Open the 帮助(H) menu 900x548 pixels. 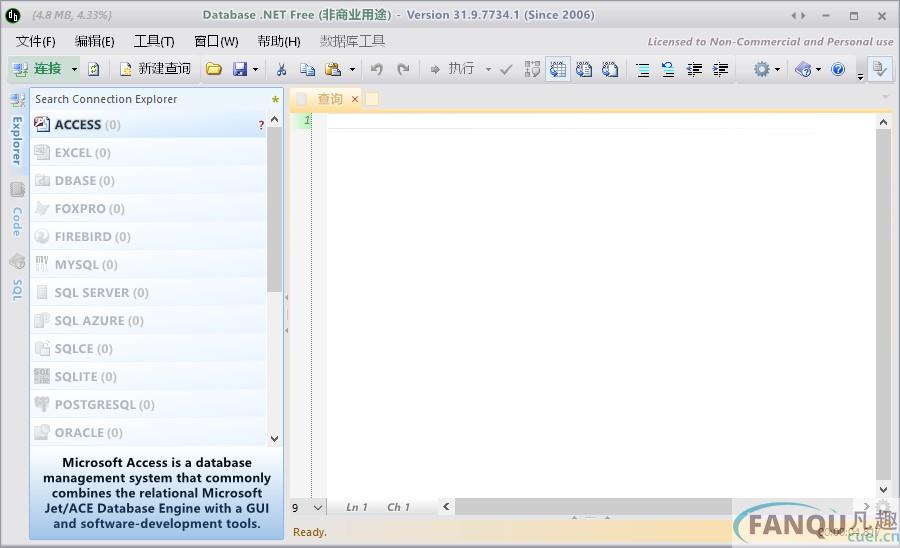point(279,41)
